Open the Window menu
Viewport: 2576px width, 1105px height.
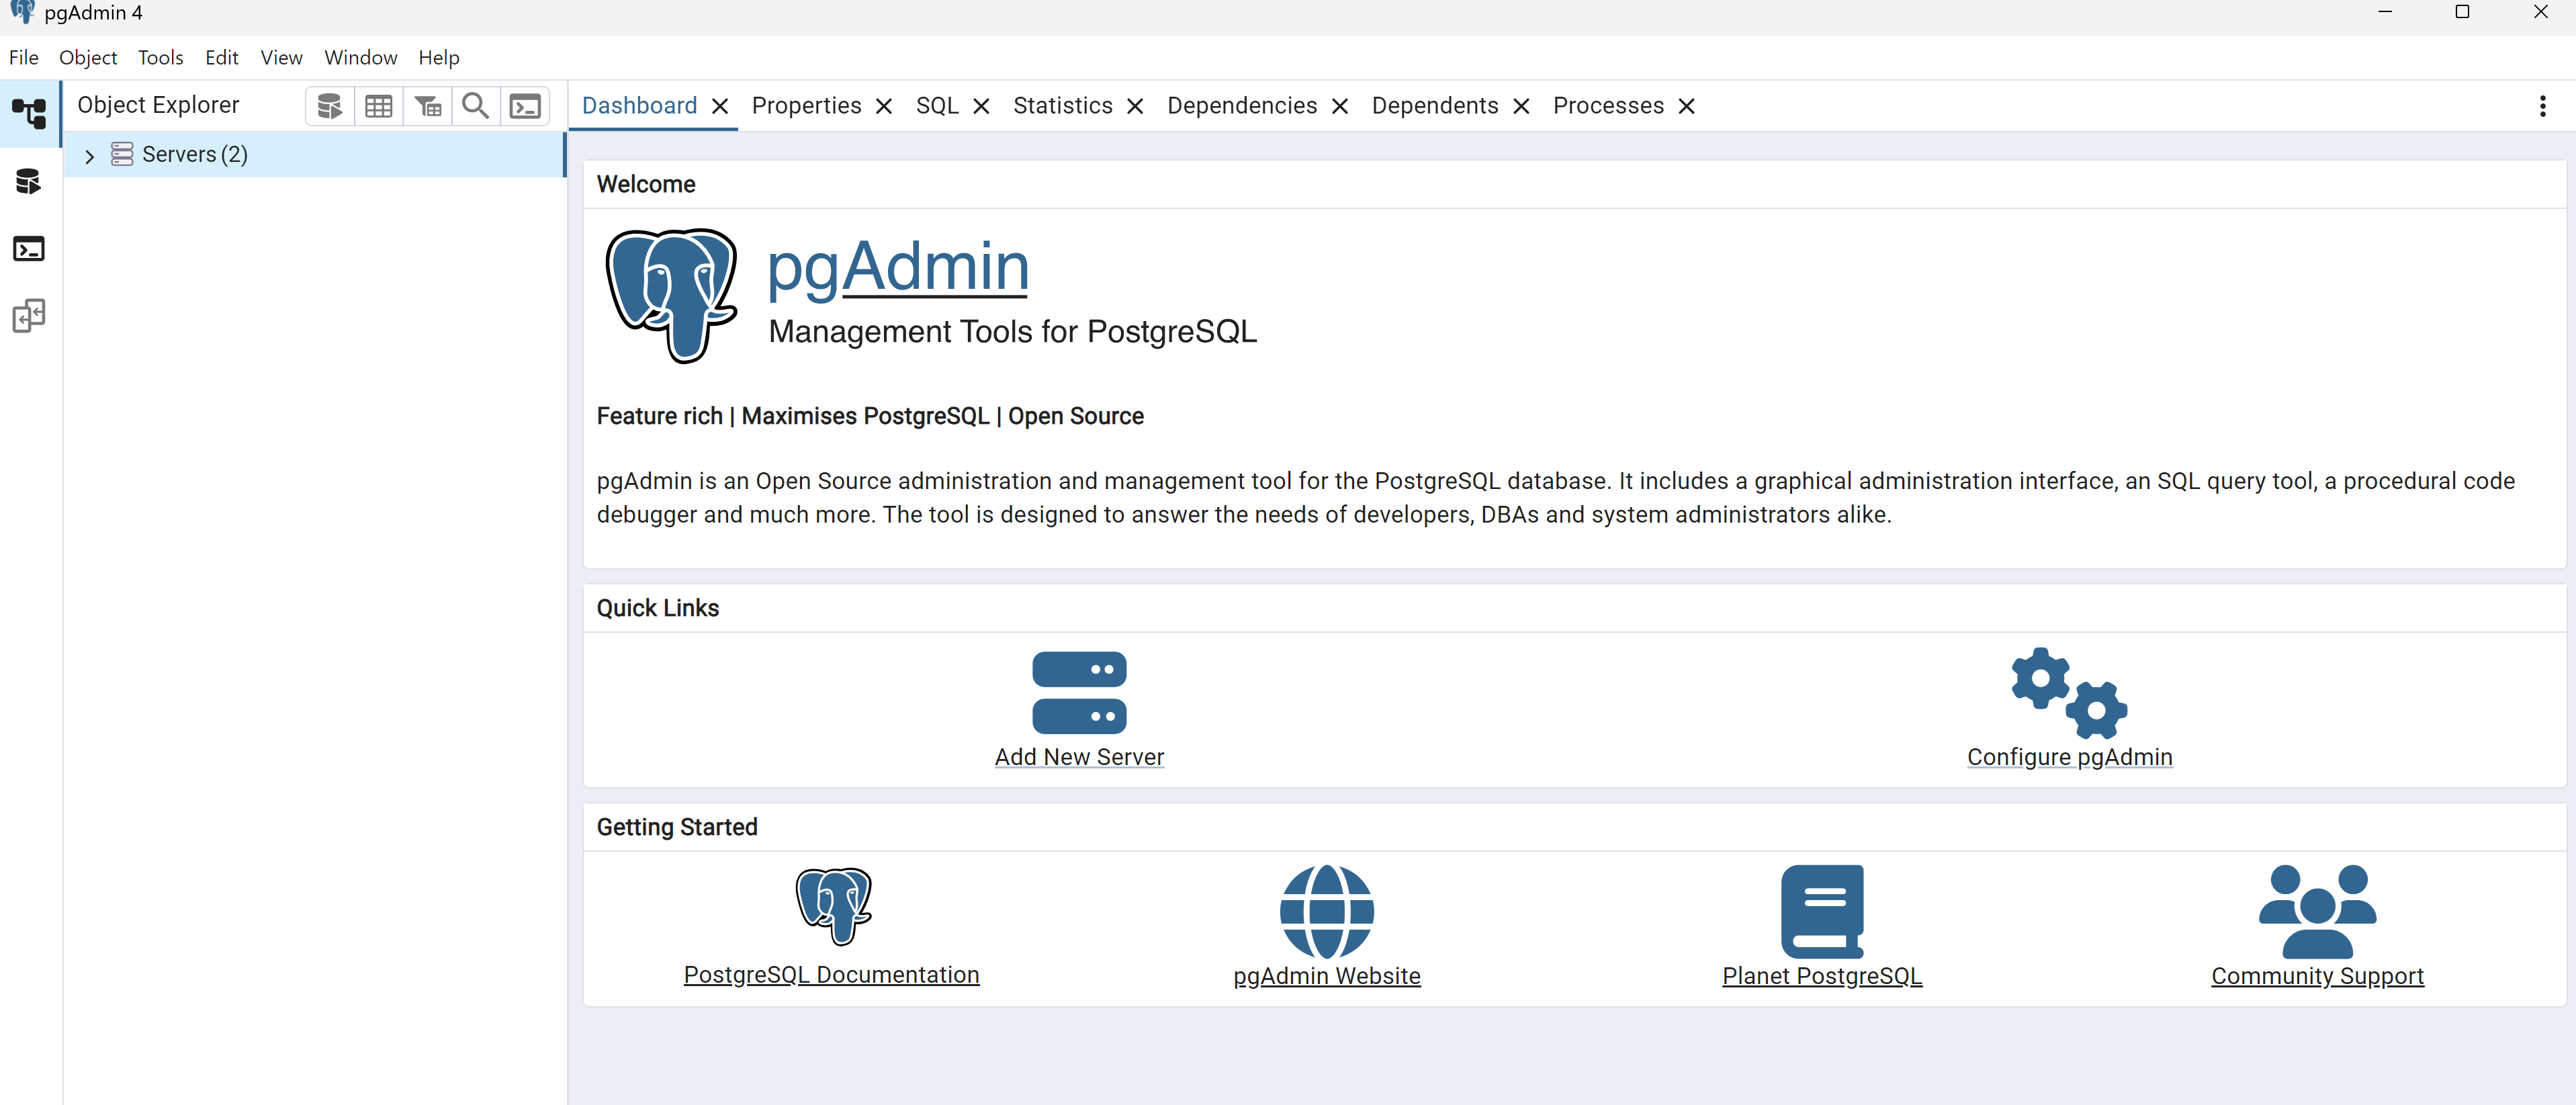[x=361, y=58]
